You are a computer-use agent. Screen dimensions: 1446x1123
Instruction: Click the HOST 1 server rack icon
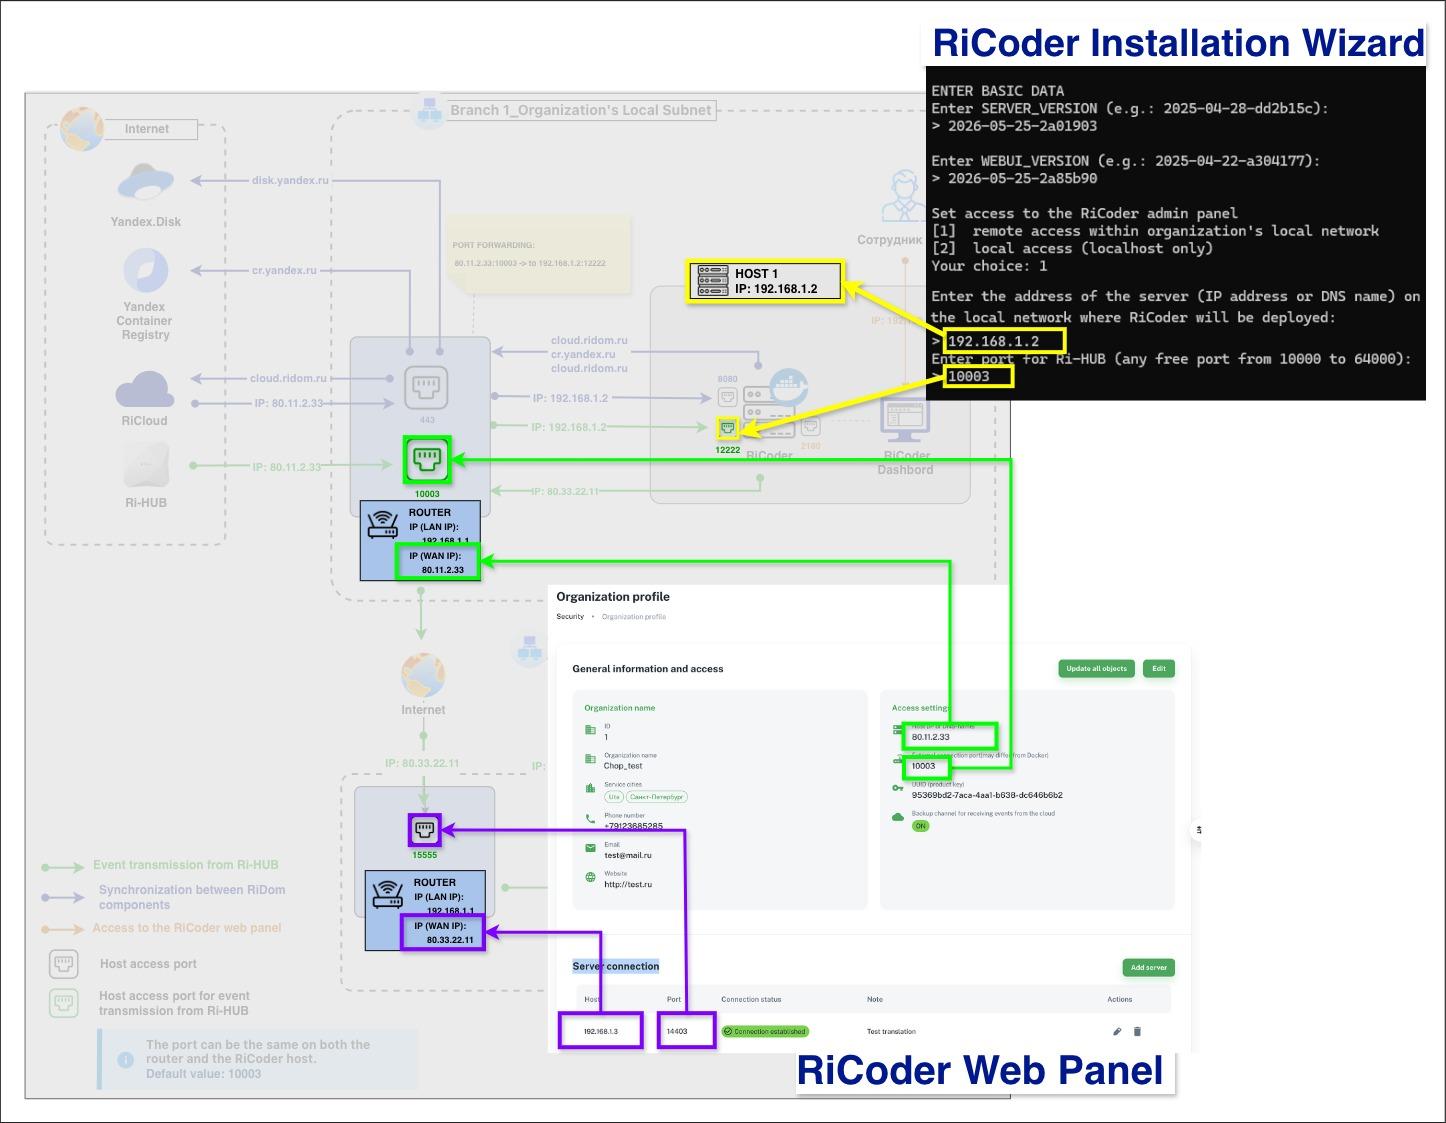pyautogui.click(x=713, y=281)
